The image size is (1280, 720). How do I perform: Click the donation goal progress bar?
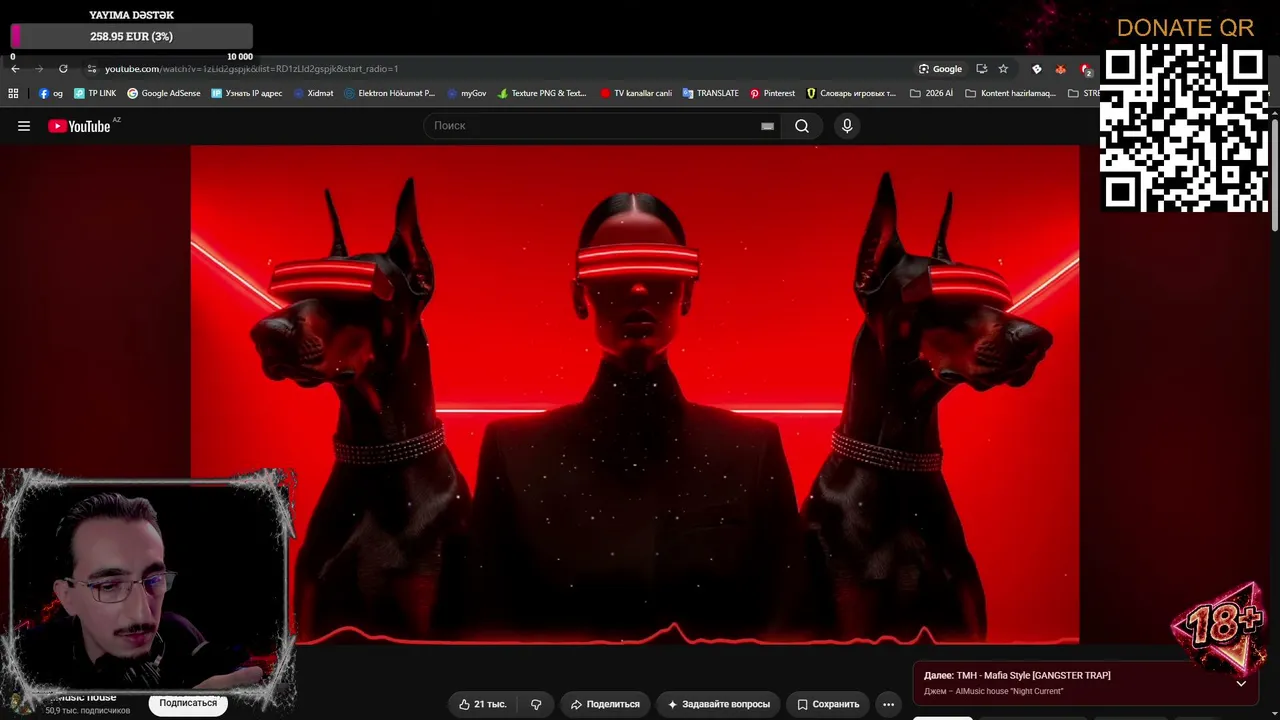(132, 37)
